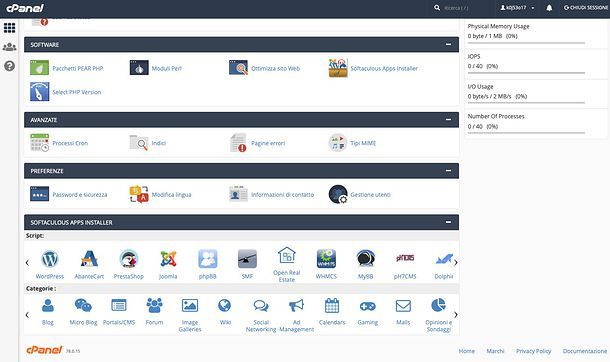This screenshot has height=362, width=610.
Task: Open the user account dropdown
Action: click(x=517, y=8)
